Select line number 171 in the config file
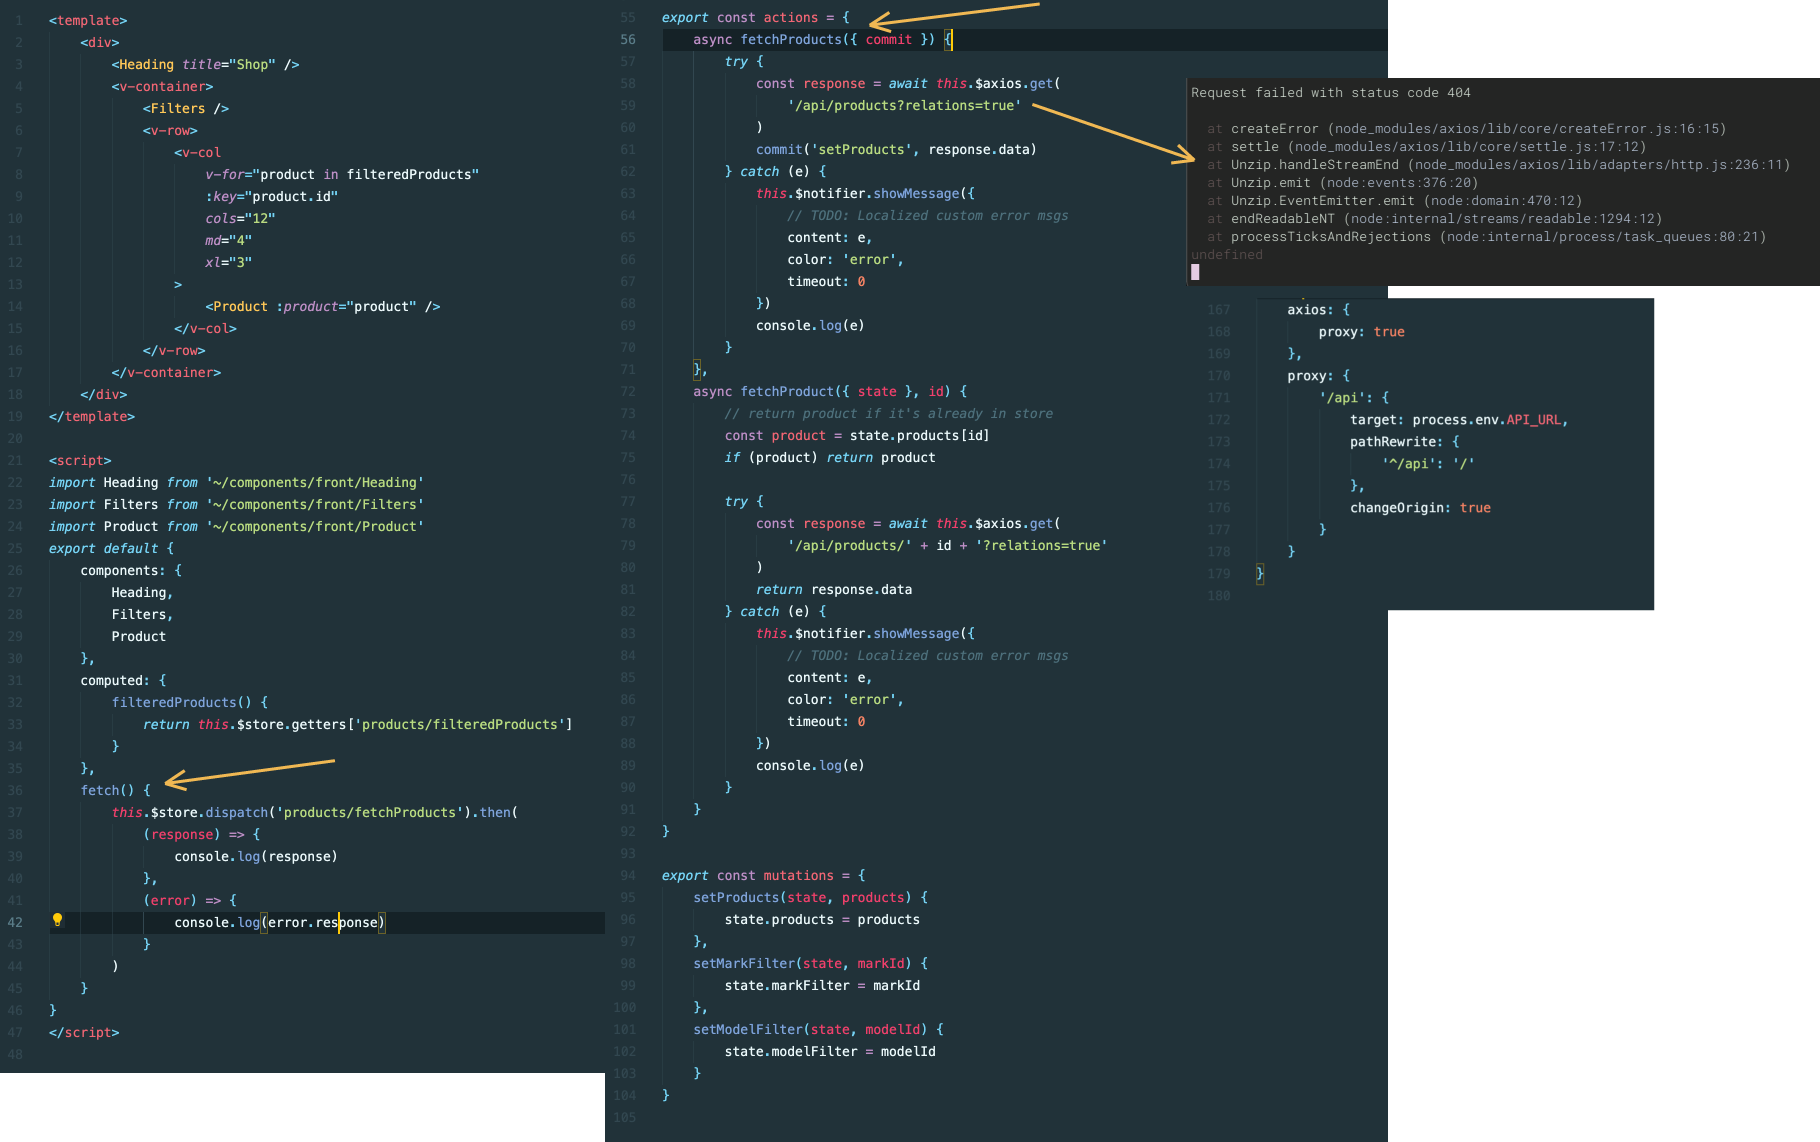 click(x=1219, y=398)
